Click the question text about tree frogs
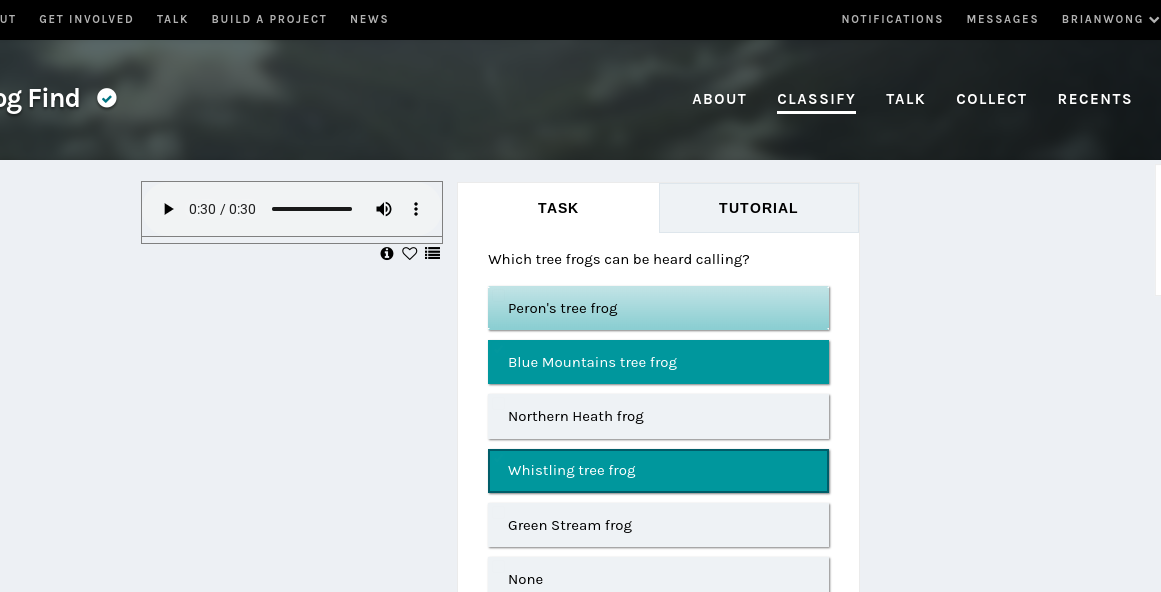The height and width of the screenshot is (592, 1161). click(618, 260)
